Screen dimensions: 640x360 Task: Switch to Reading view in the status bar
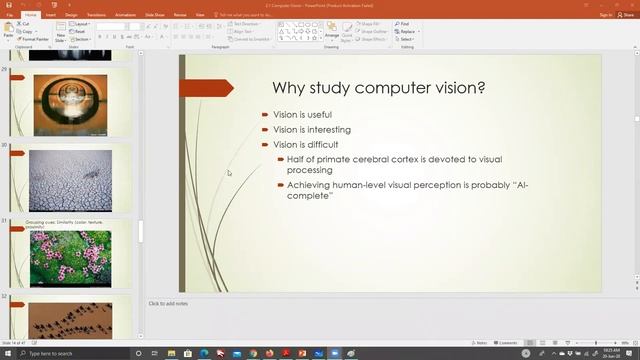point(555,343)
